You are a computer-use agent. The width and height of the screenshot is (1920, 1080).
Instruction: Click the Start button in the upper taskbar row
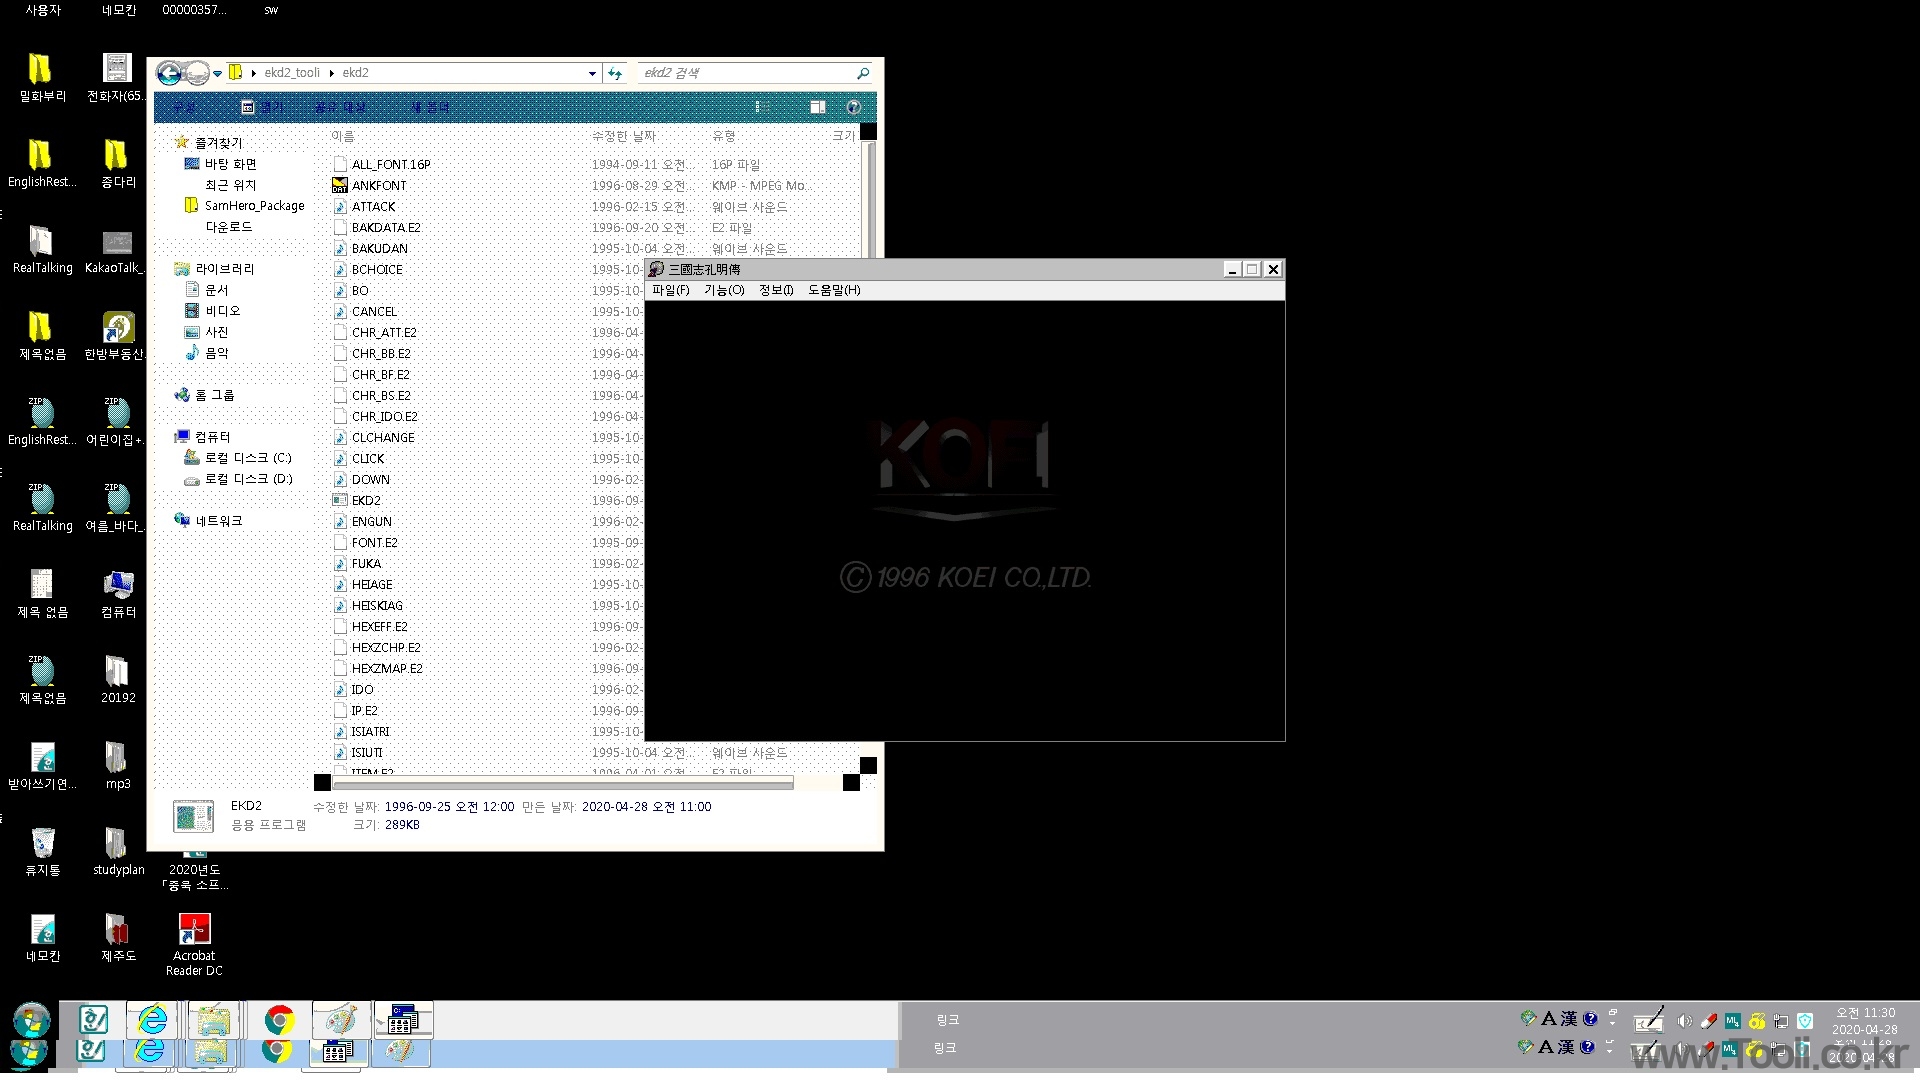tap(32, 1021)
